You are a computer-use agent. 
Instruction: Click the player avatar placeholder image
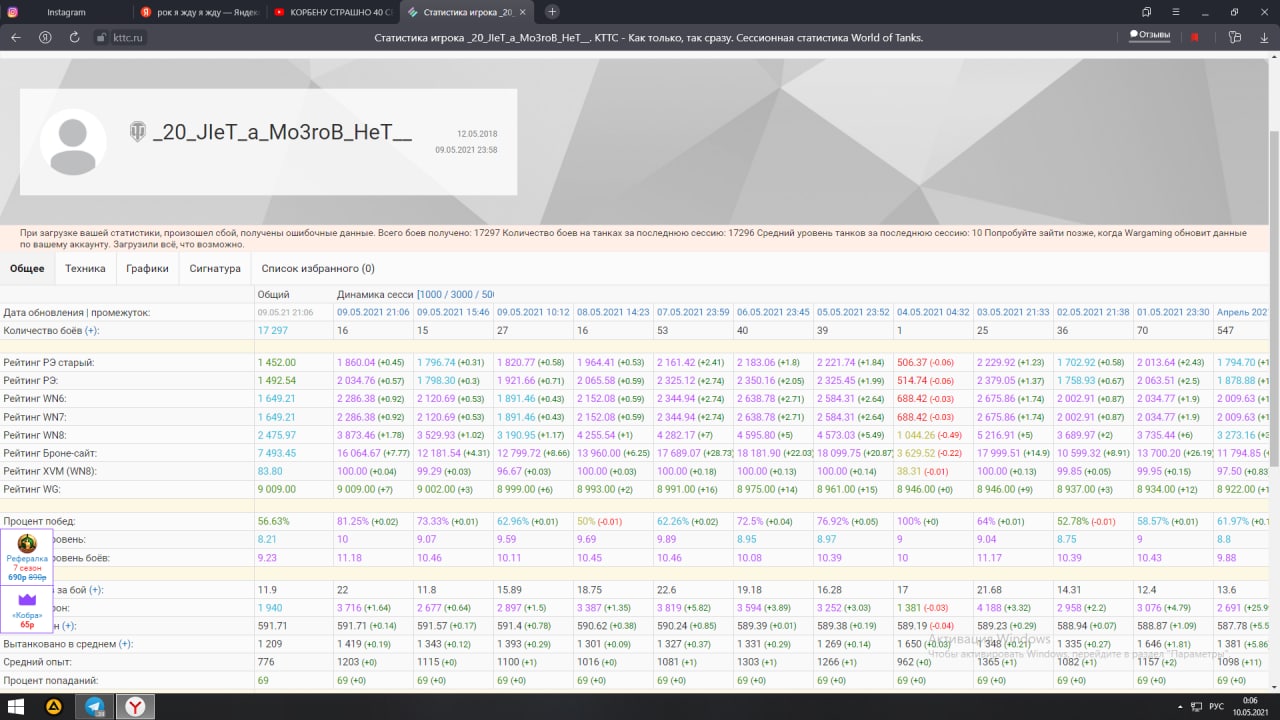coord(73,142)
